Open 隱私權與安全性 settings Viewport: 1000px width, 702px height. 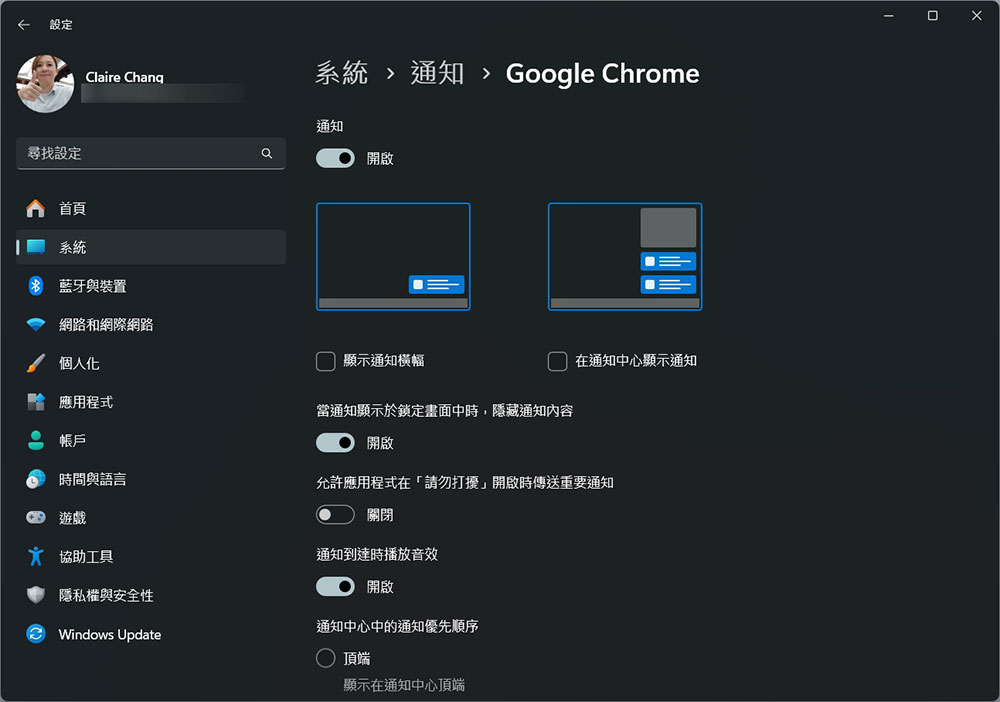151,596
